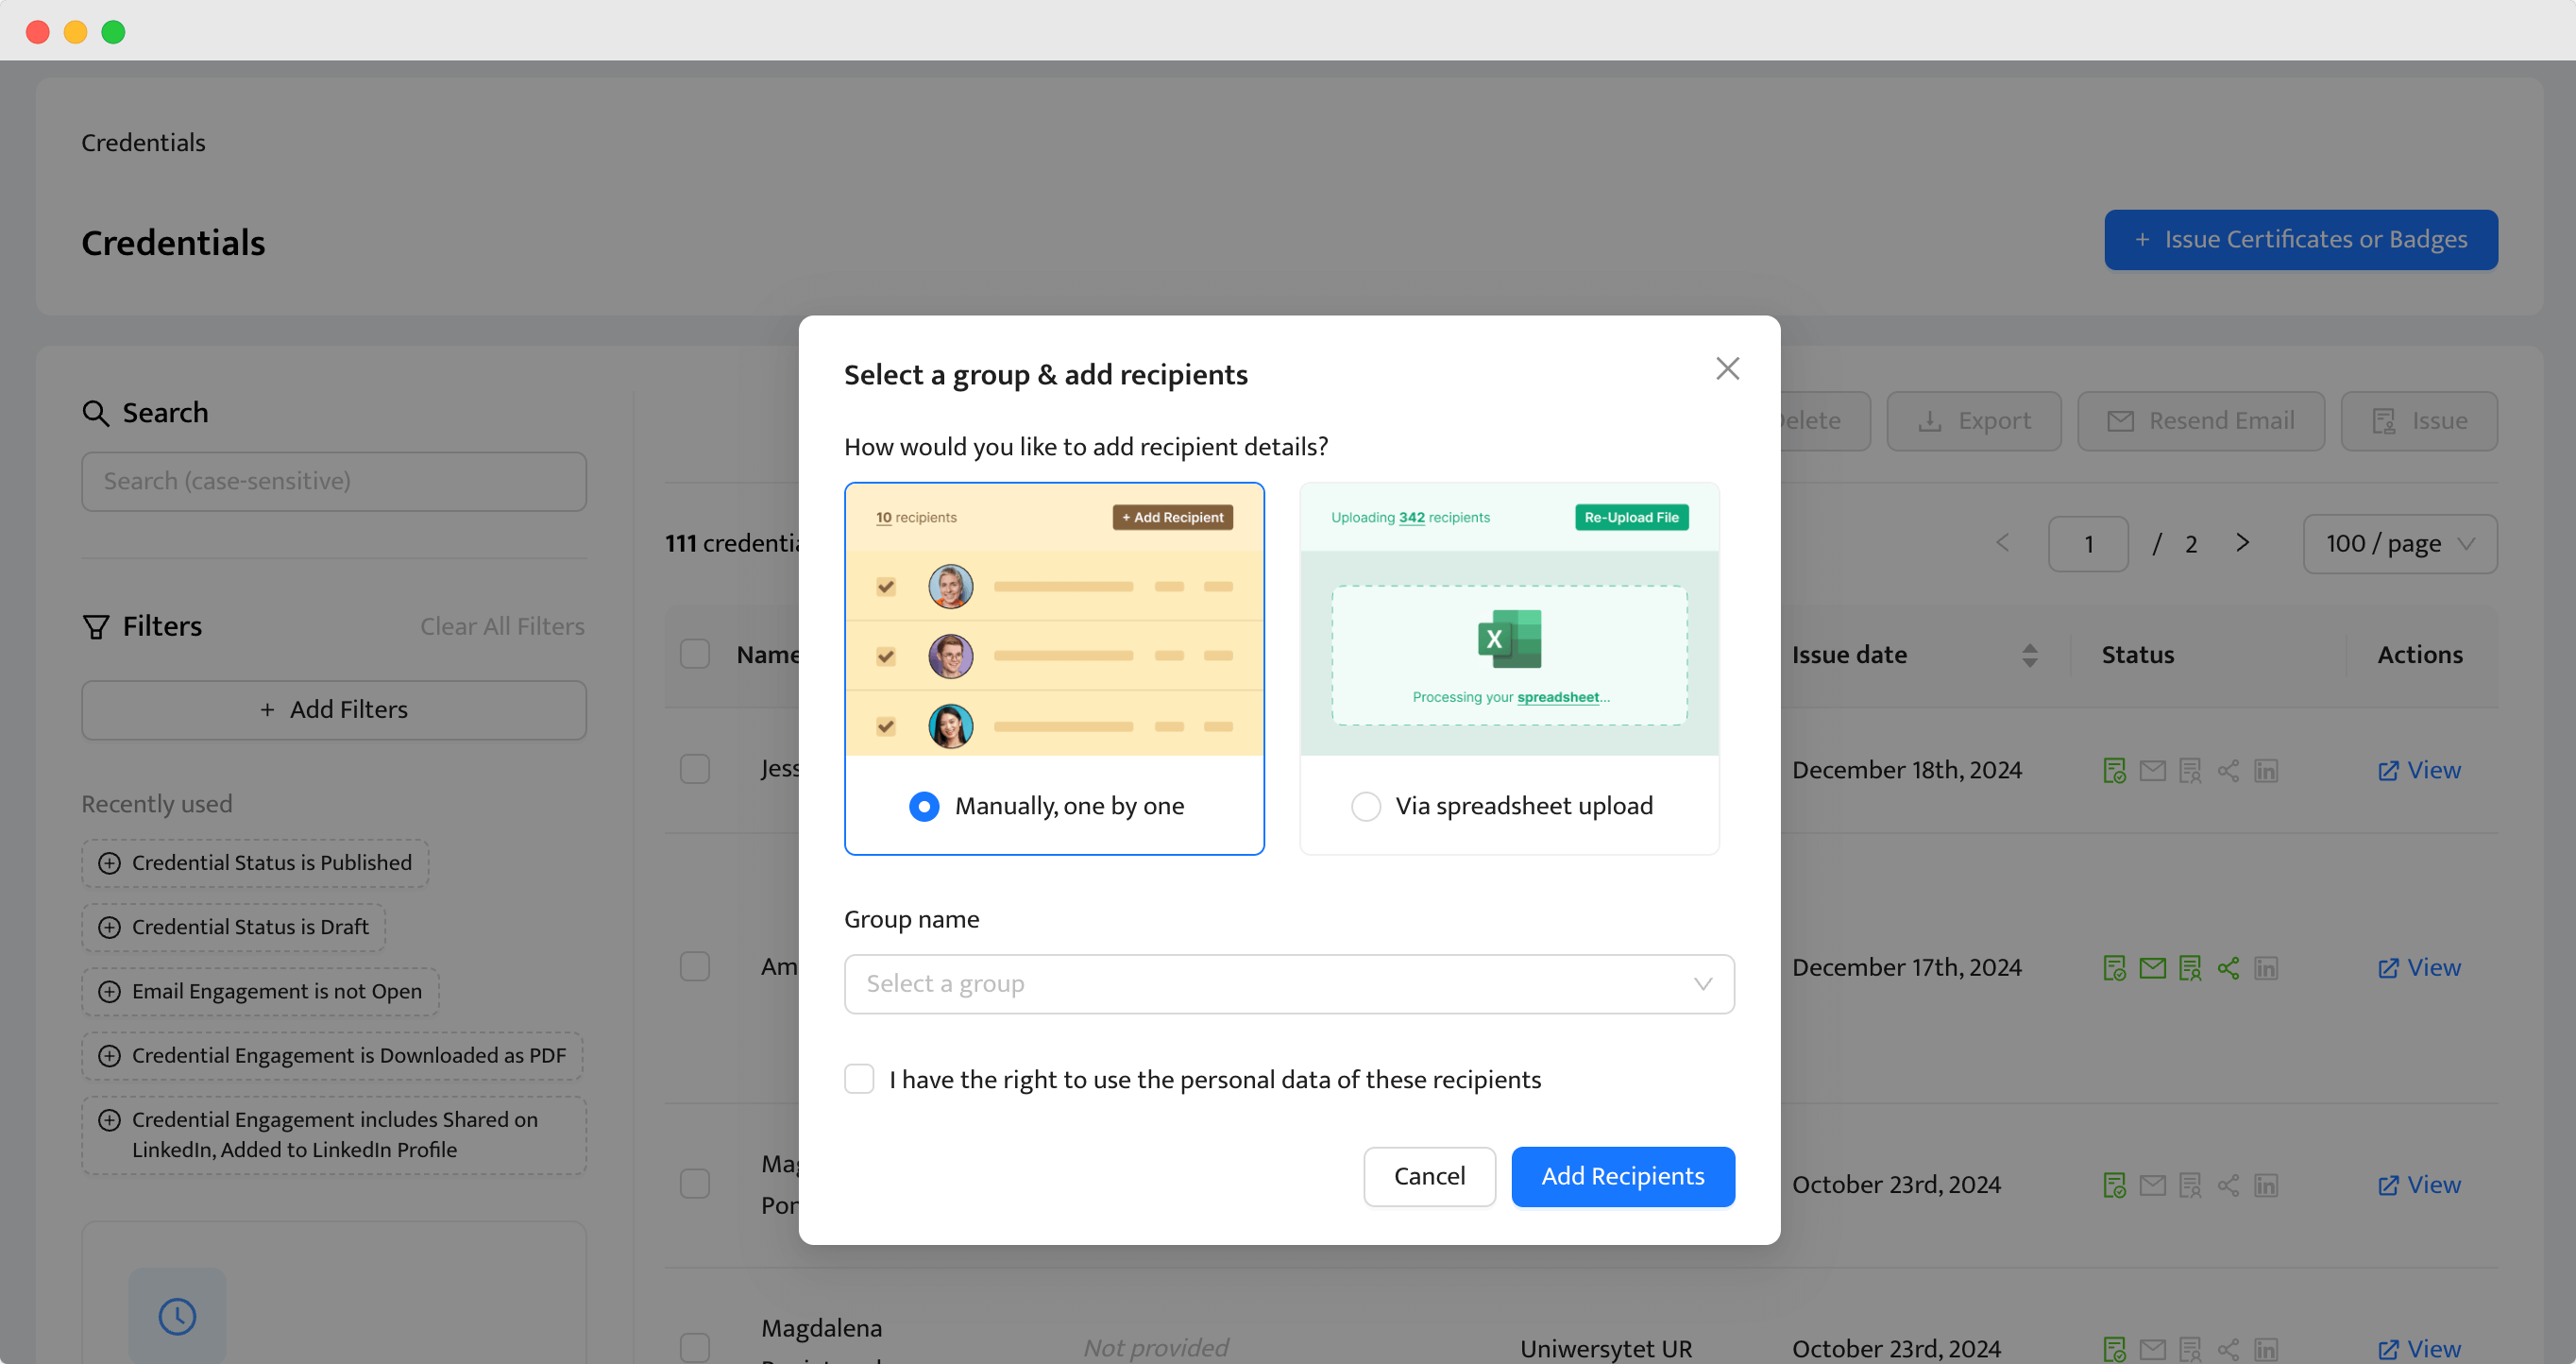Select Manually, one by one radio option
This screenshot has height=1364, width=2576.
point(924,806)
